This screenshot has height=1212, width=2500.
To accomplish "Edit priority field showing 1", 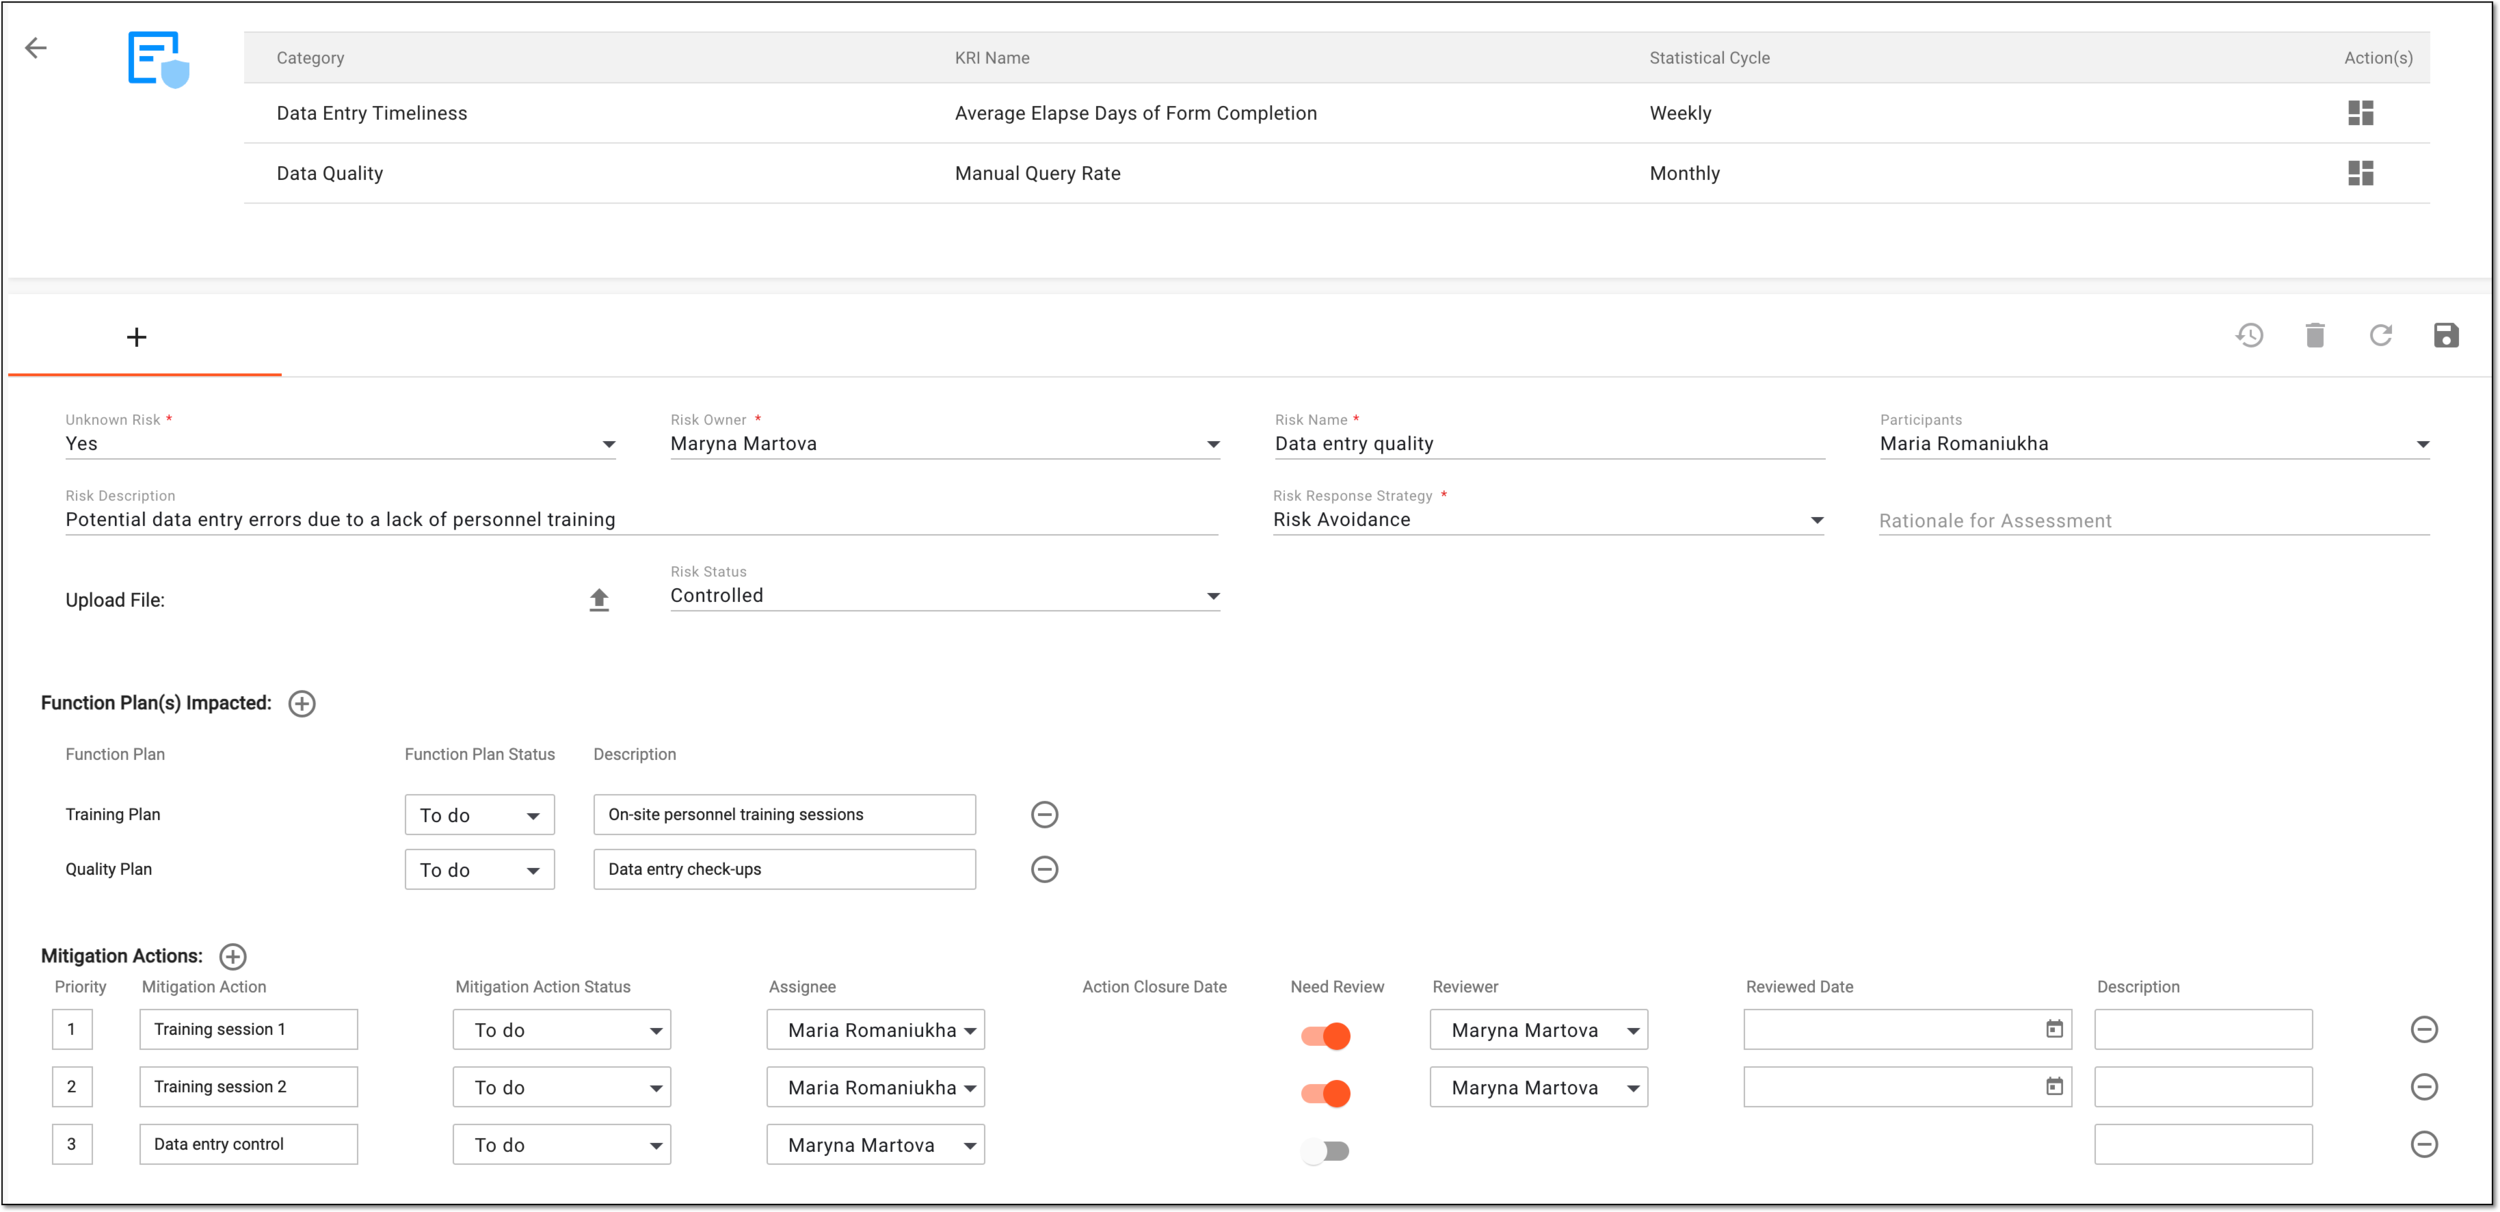I will pos(72,1030).
